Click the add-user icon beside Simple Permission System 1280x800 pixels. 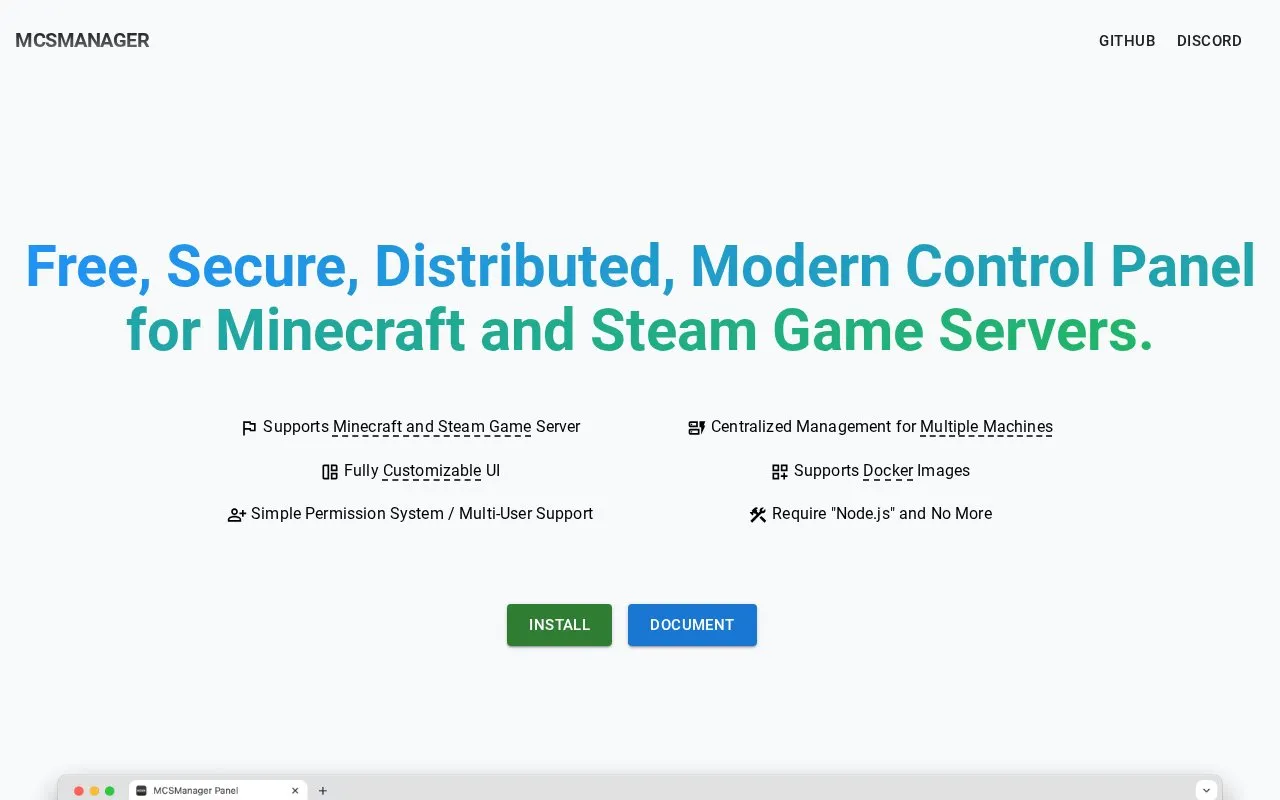pos(237,515)
